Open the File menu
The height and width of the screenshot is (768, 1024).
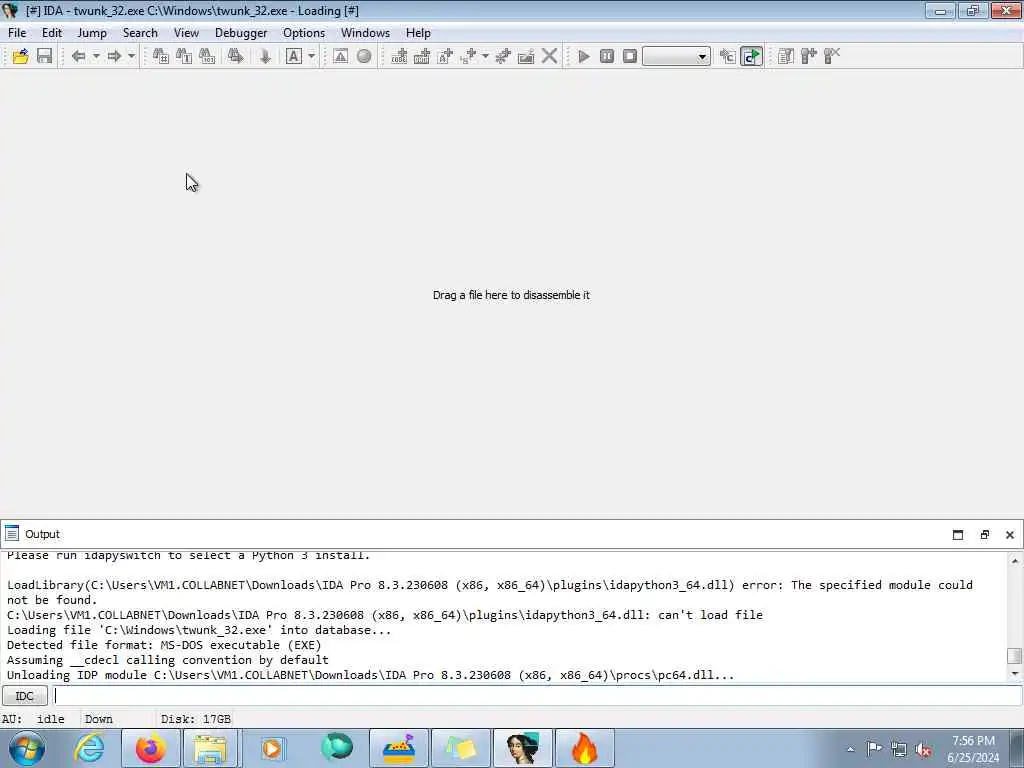(17, 33)
